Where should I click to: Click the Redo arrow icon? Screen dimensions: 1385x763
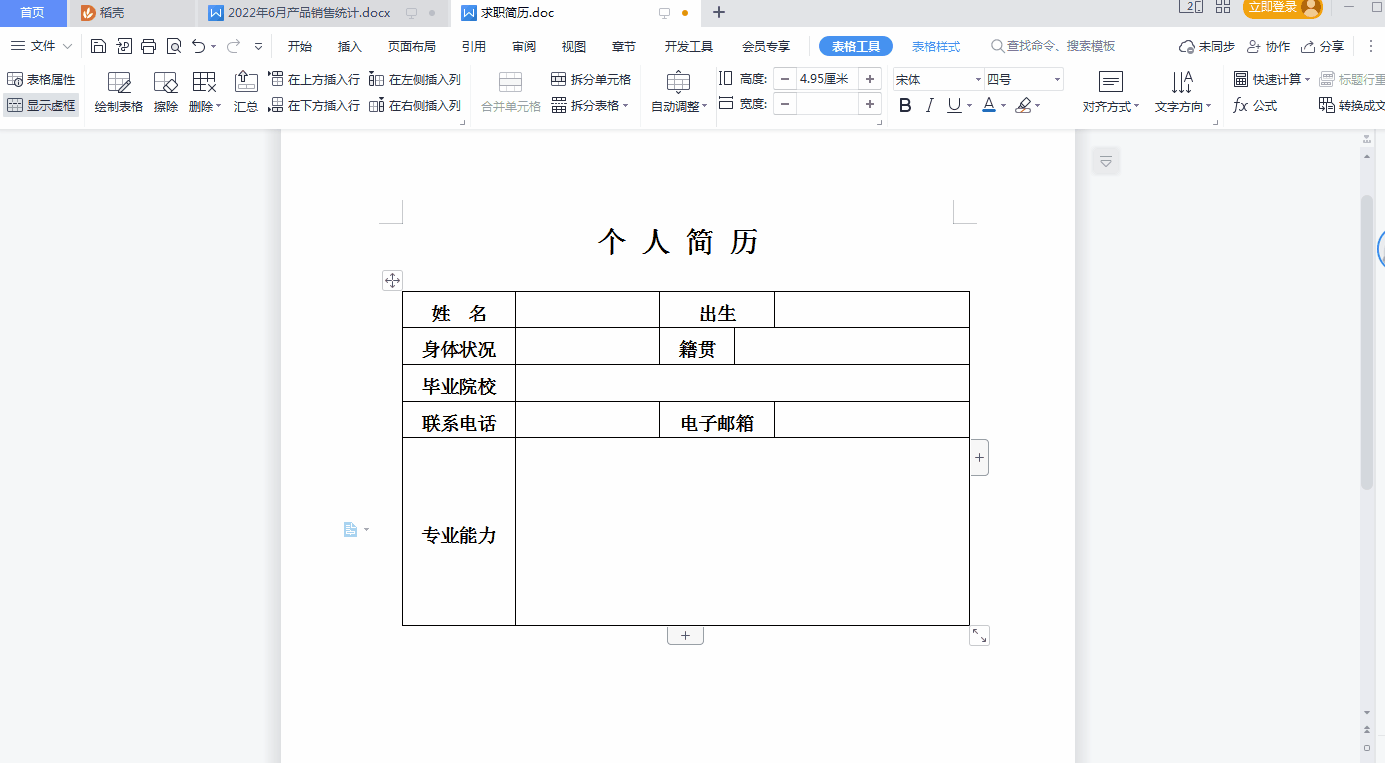pyautogui.click(x=233, y=46)
